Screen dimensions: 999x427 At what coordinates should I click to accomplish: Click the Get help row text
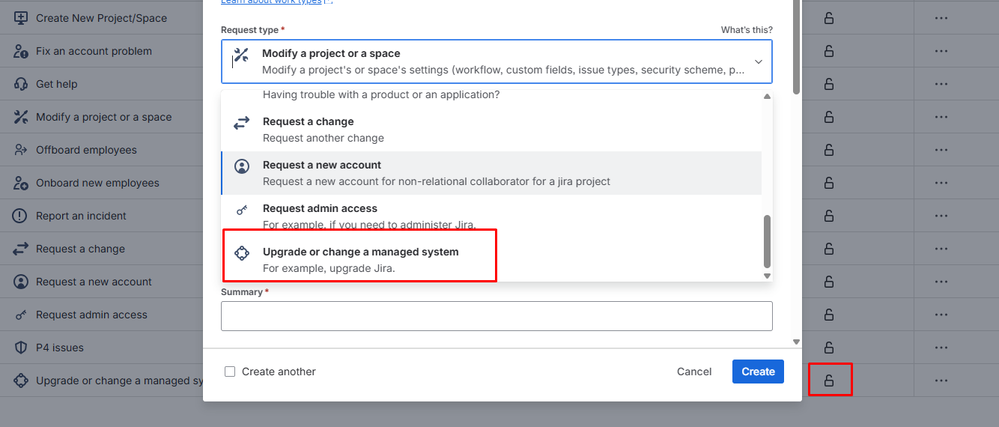pos(57,84)
